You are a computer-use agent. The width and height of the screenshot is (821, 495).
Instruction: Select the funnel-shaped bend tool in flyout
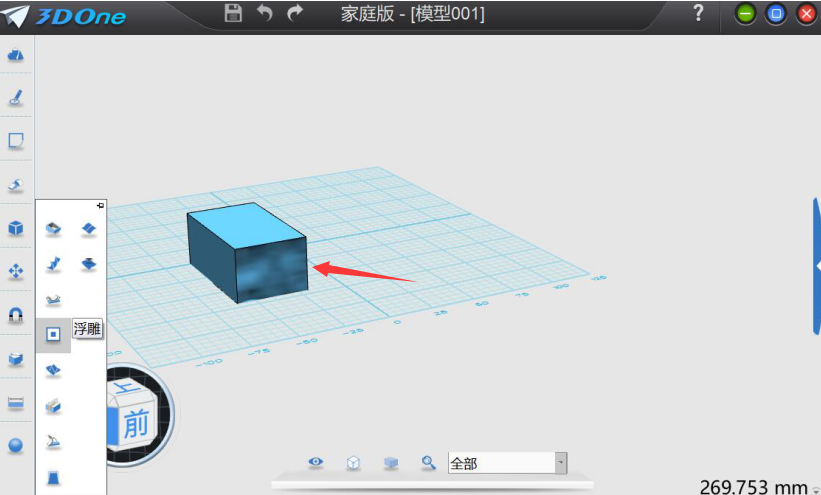click(88, 264)
